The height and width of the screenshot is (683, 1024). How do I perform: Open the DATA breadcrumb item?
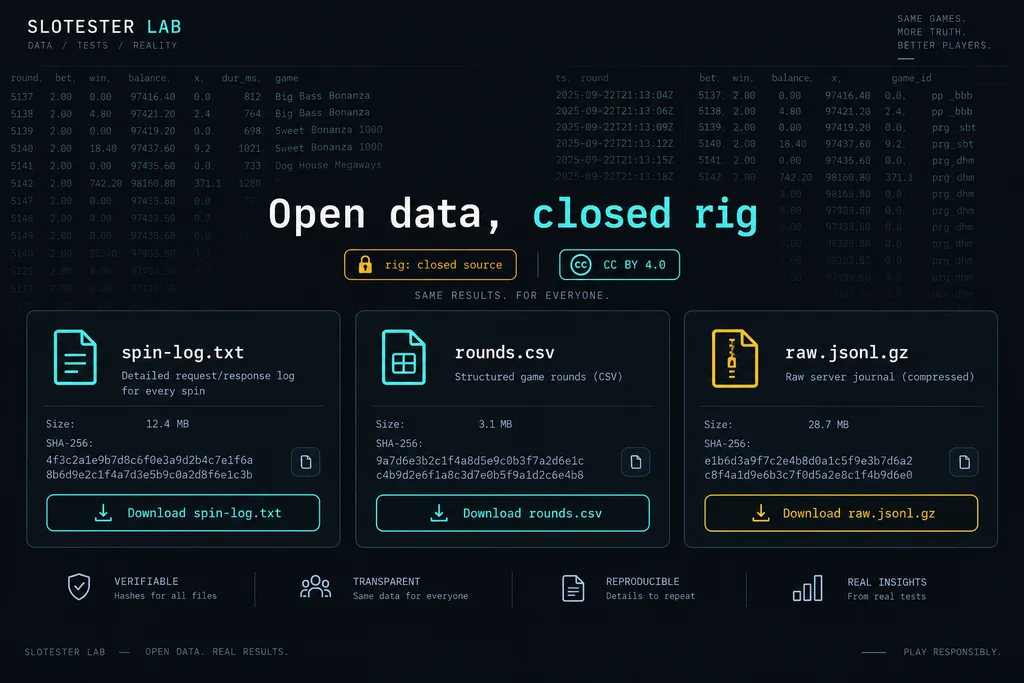point(40,46)
